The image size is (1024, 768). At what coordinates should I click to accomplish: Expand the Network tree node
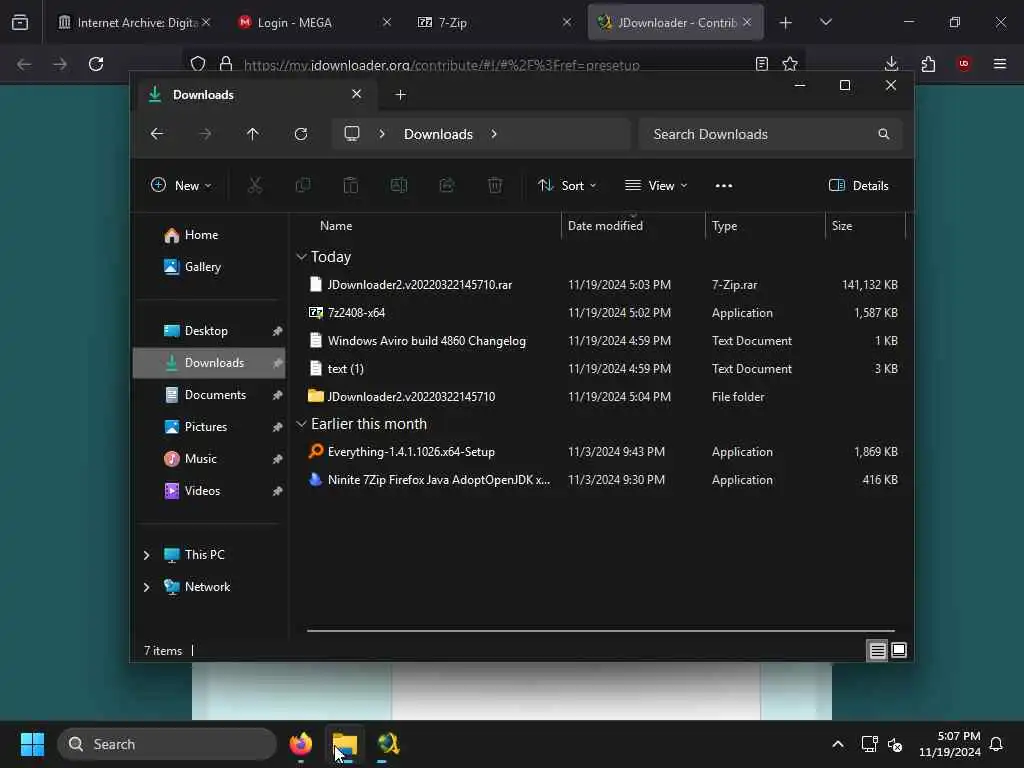tap(146, 587)
